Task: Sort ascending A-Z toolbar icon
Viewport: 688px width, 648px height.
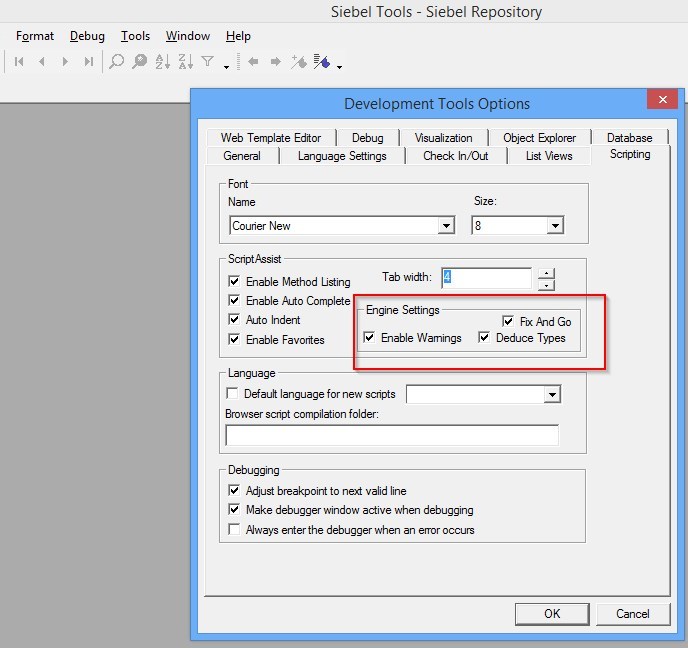Action: (x=162, y=62)
